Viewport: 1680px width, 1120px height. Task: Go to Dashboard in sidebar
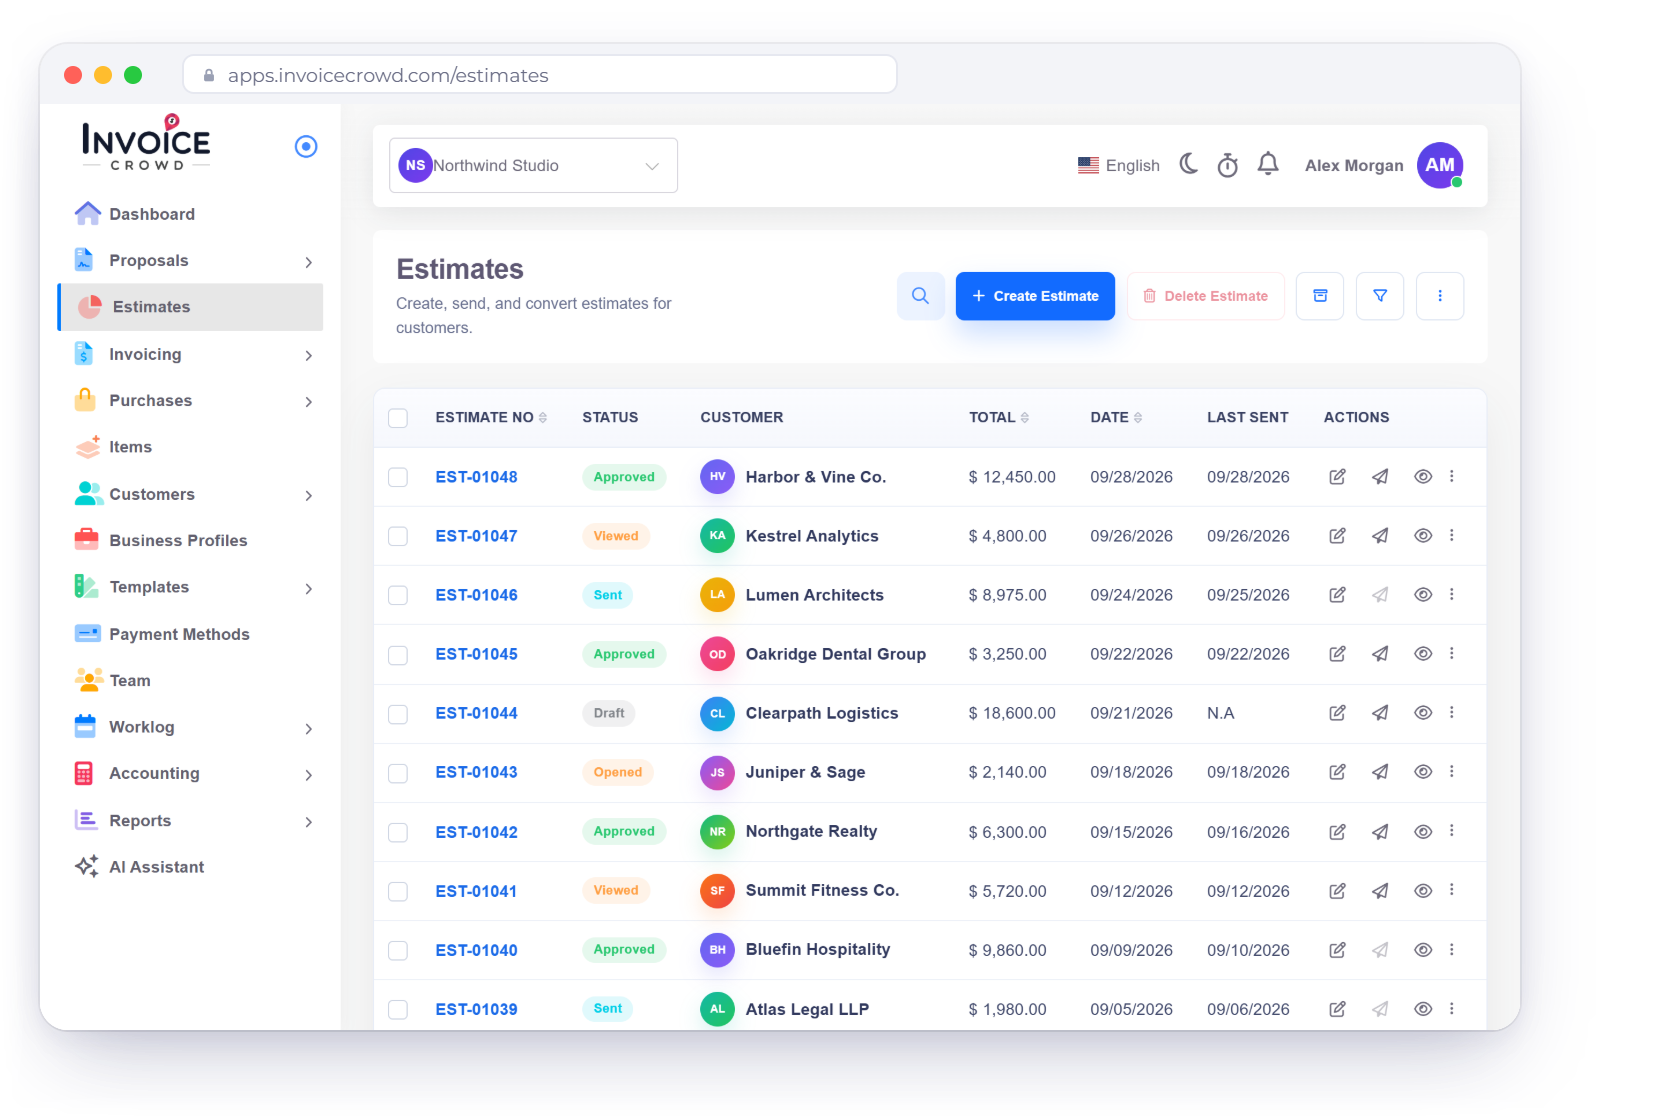(191, 214)
